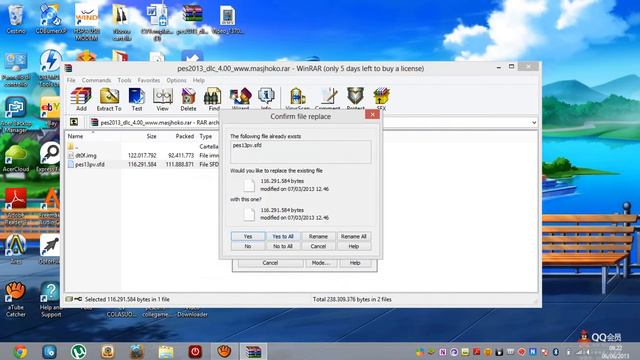Viewport: 640px width, 360px height.
Task: Open the CDBurnerXP desktop icon
Action: click(x=51, y=20)
